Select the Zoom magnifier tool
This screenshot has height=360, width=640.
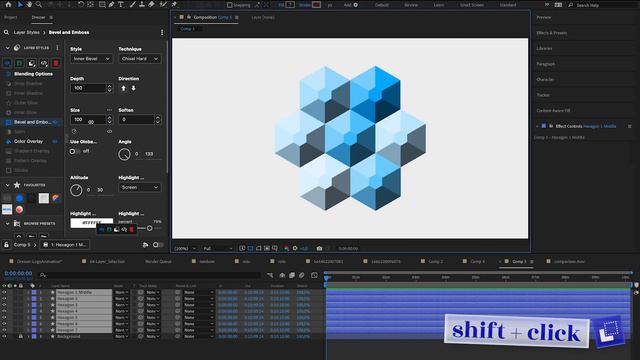39,4
